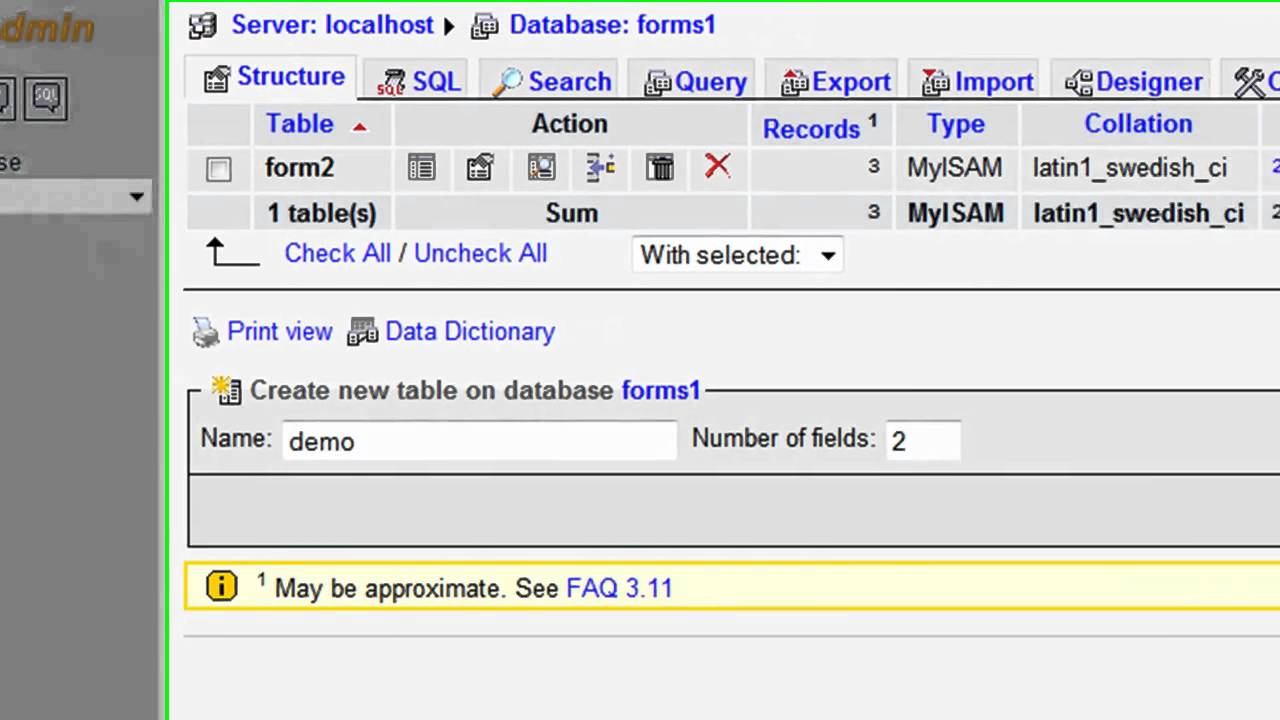Viewport: 1280px width, 720px height.
Task: Switch to the SQL tab
Action: coord(418,81)
